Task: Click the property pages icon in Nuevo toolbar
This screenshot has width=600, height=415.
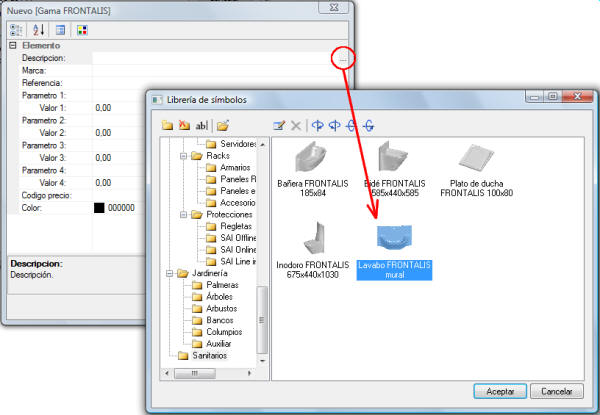Action: point(60,30)
